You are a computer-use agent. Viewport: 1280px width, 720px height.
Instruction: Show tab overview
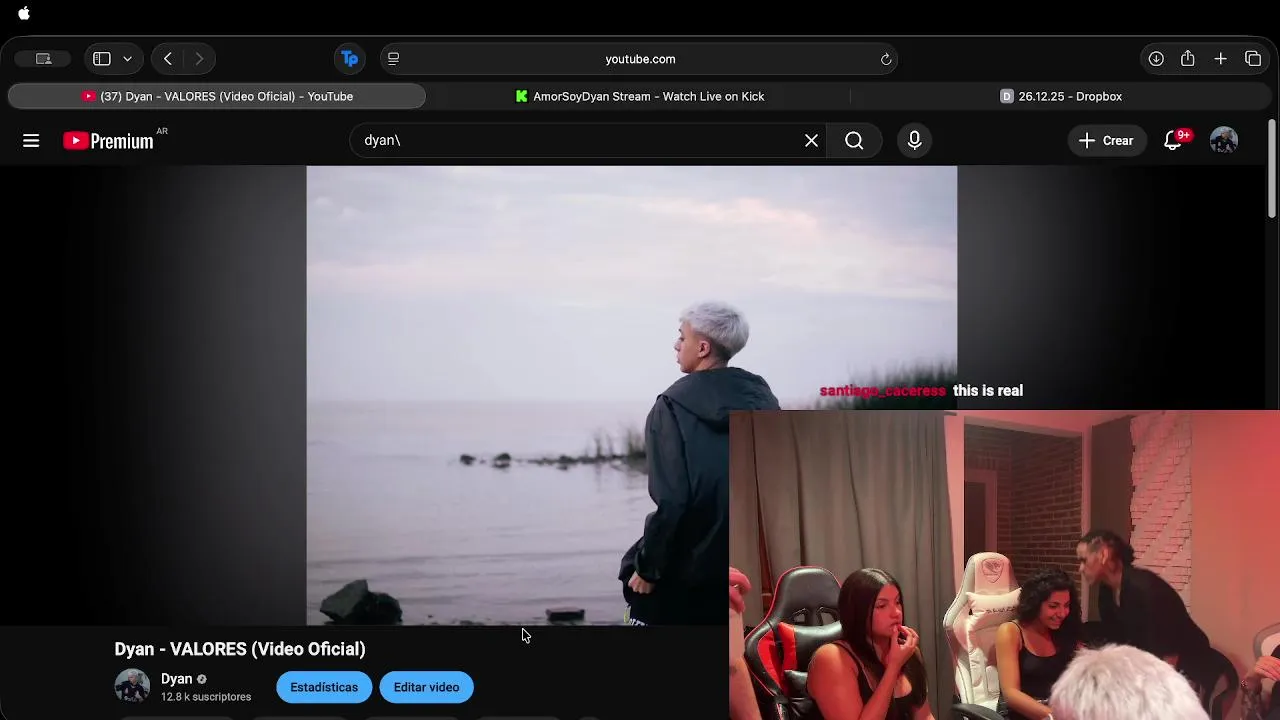click(x=1253, y=59)
